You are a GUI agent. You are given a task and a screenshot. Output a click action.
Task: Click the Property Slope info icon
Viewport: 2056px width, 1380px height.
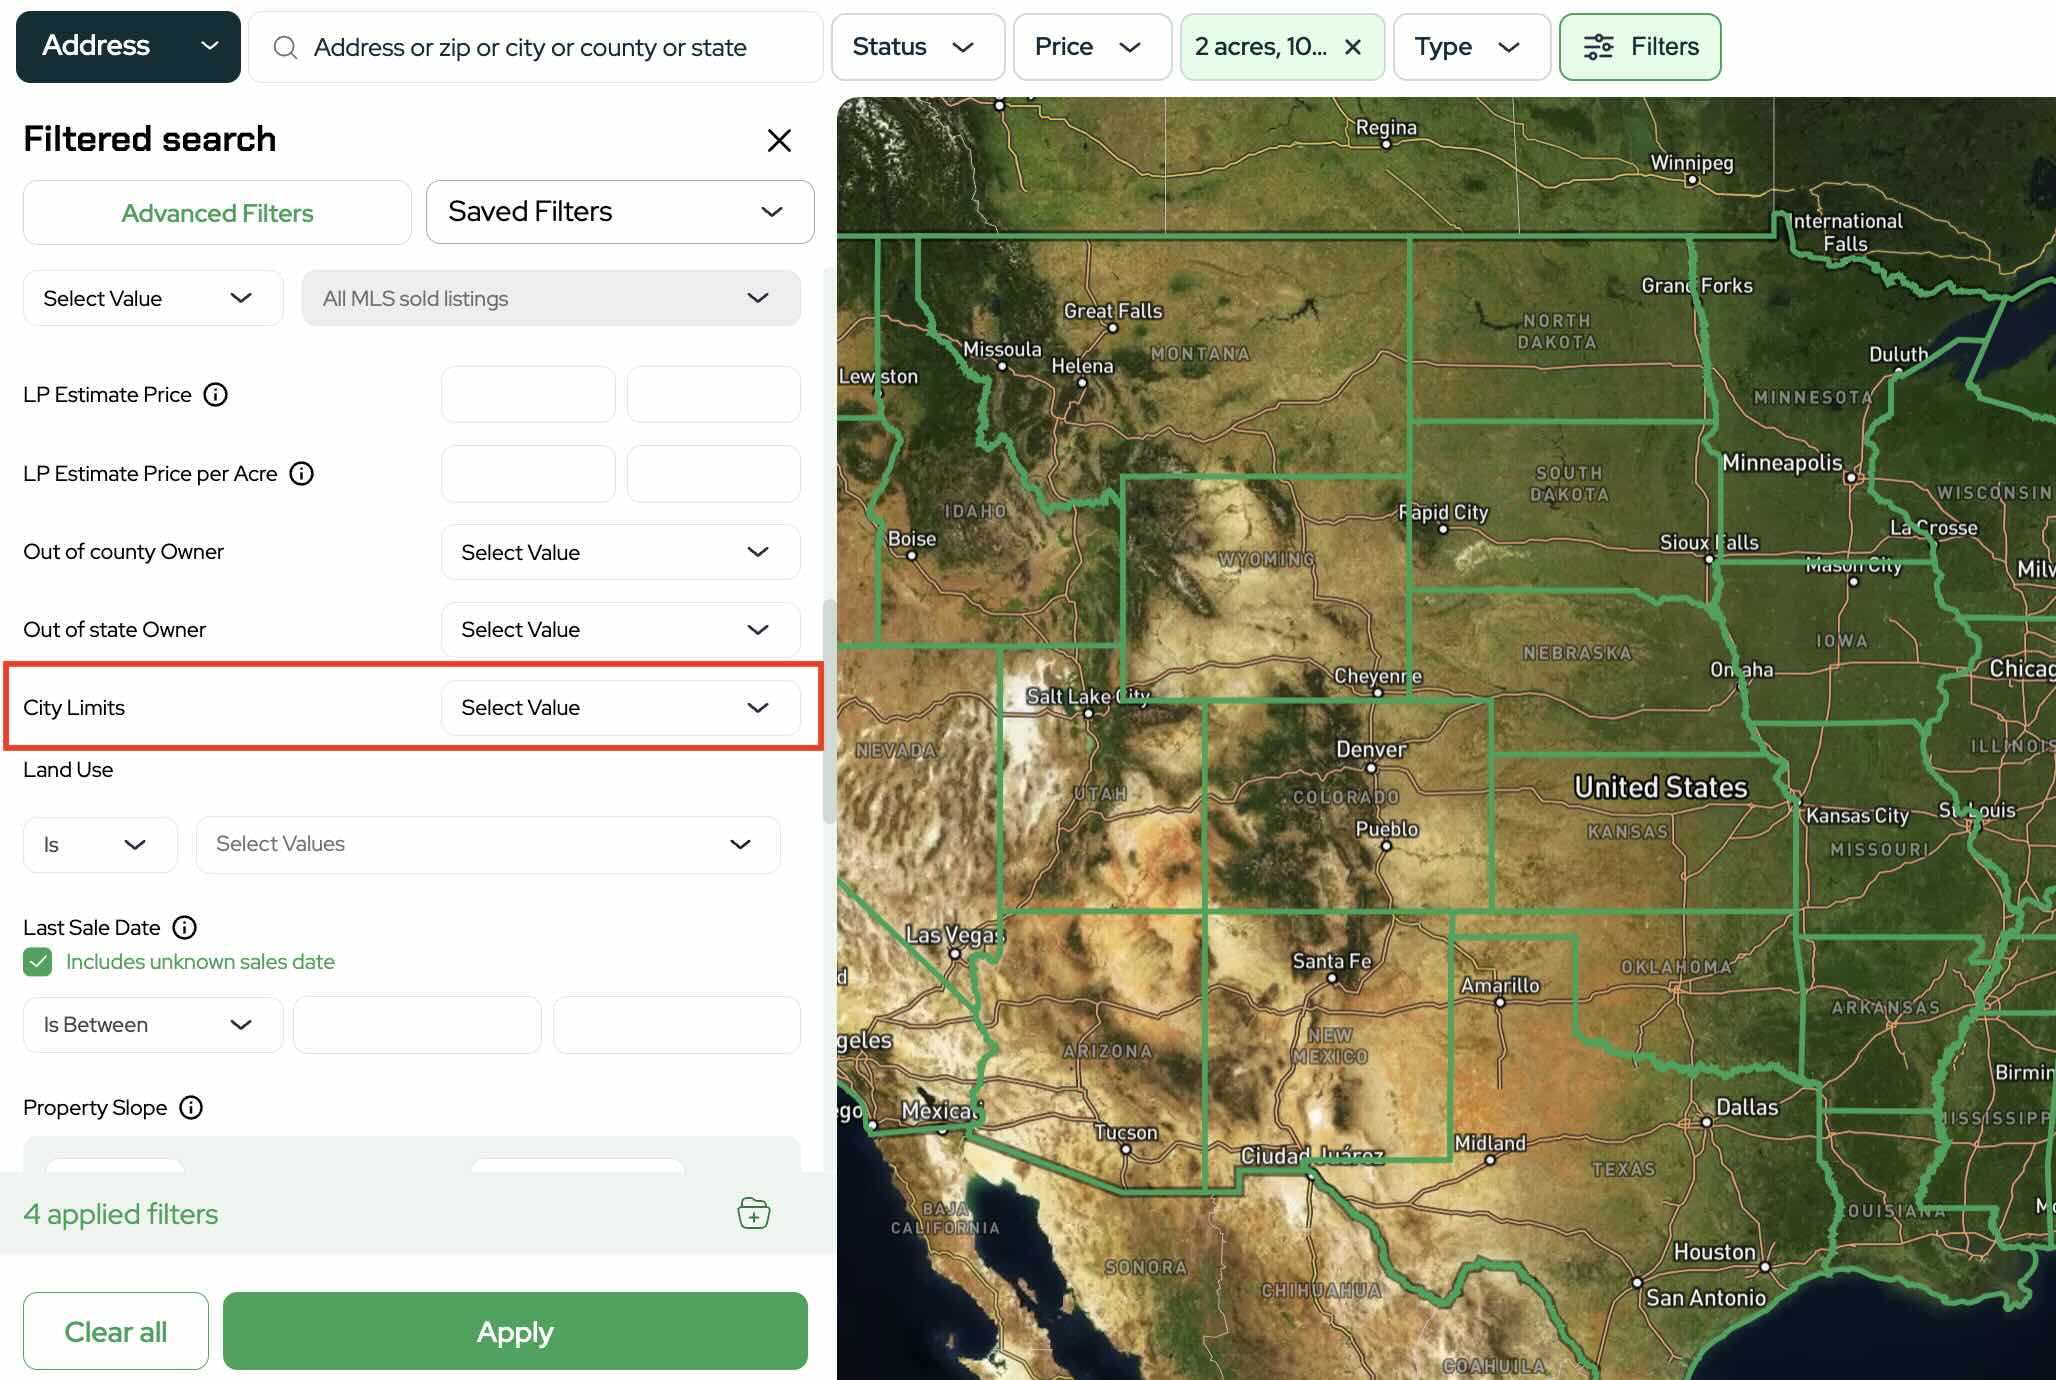pyautogui.click(x=191, y=1107)
